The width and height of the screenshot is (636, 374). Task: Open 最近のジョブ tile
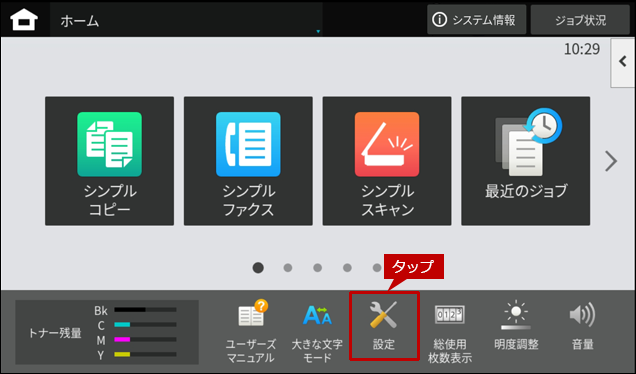coord(526,161)
